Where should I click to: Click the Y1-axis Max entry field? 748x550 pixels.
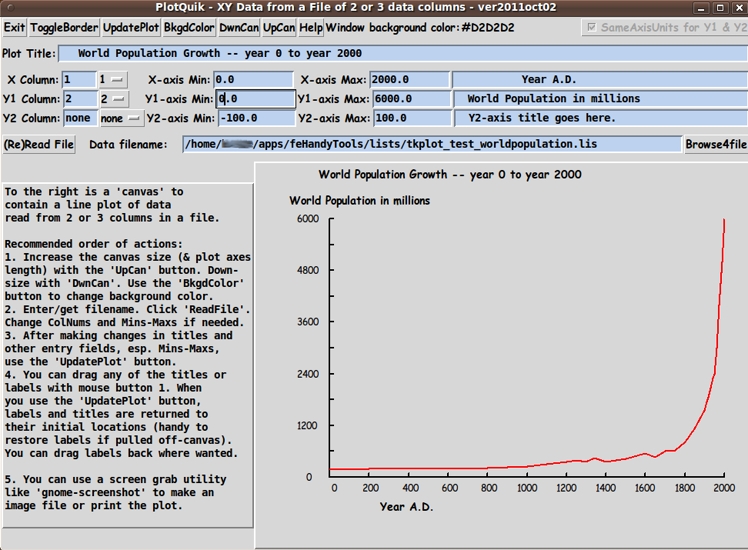[x=409, y=99]
